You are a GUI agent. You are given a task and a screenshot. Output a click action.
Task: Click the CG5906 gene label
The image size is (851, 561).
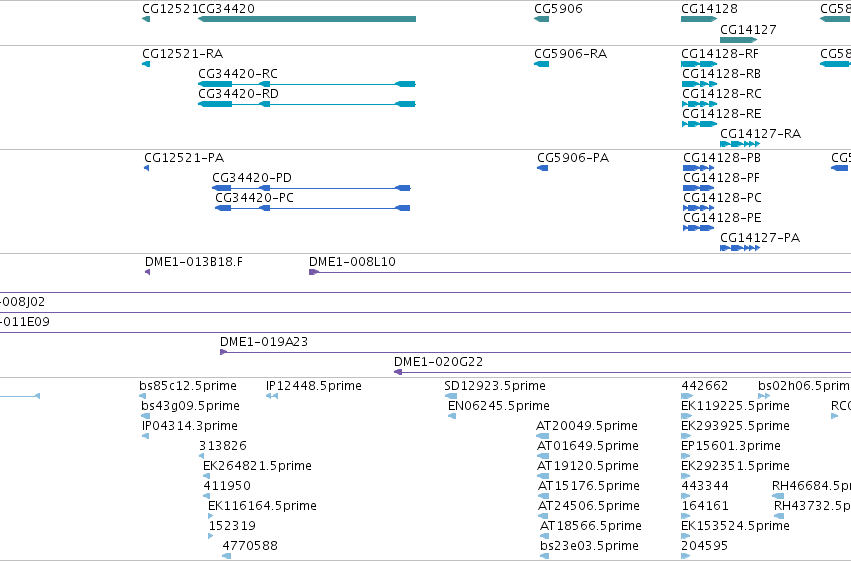[558, 9]
